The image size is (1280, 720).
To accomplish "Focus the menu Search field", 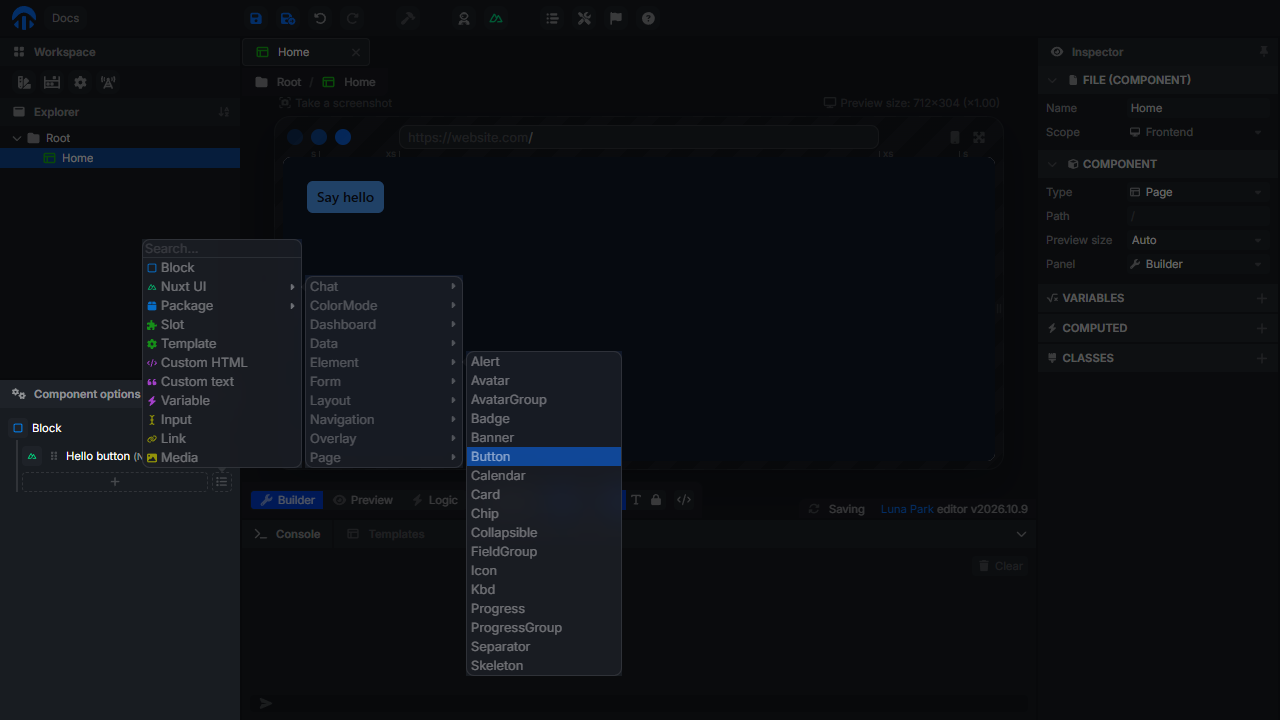I will pyautogui.click(x=222, y=248).
